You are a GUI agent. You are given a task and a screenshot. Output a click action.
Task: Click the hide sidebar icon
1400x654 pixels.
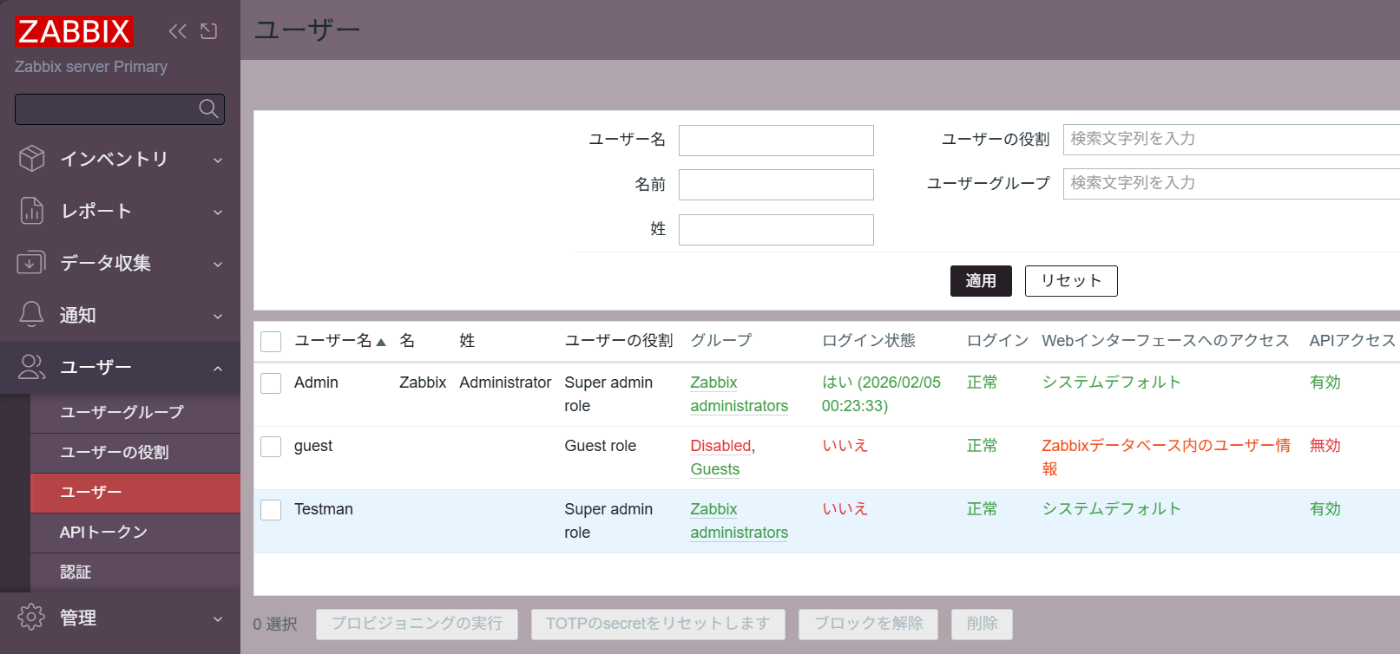pos(209,31)
